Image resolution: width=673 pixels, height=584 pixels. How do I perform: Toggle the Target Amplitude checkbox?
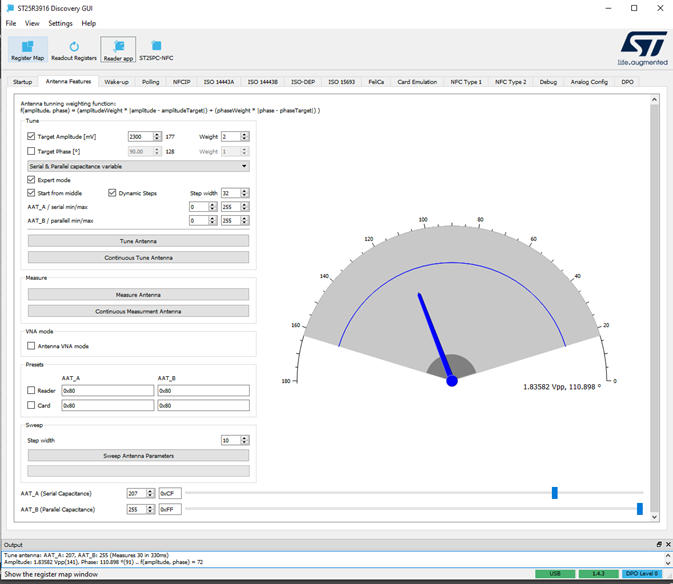pos(31,136)
